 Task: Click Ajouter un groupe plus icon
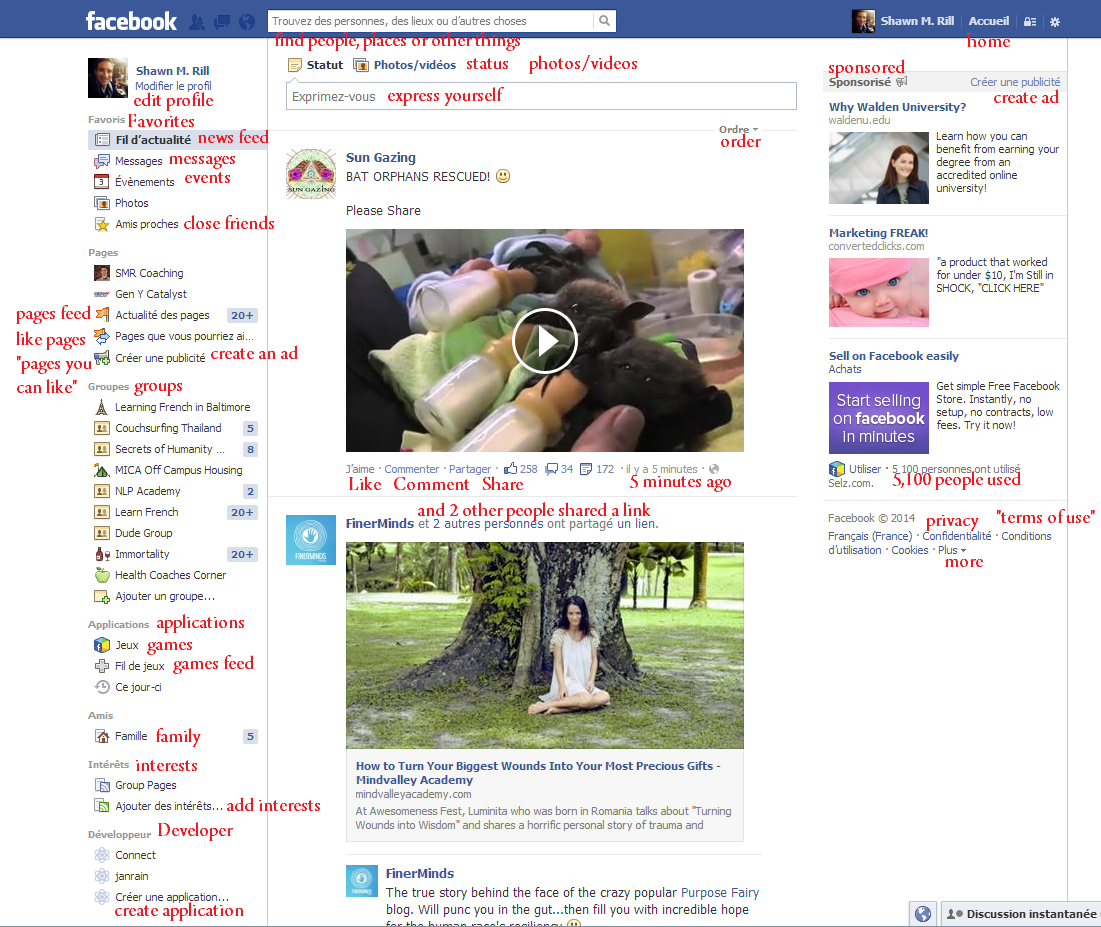click(102, 596)
